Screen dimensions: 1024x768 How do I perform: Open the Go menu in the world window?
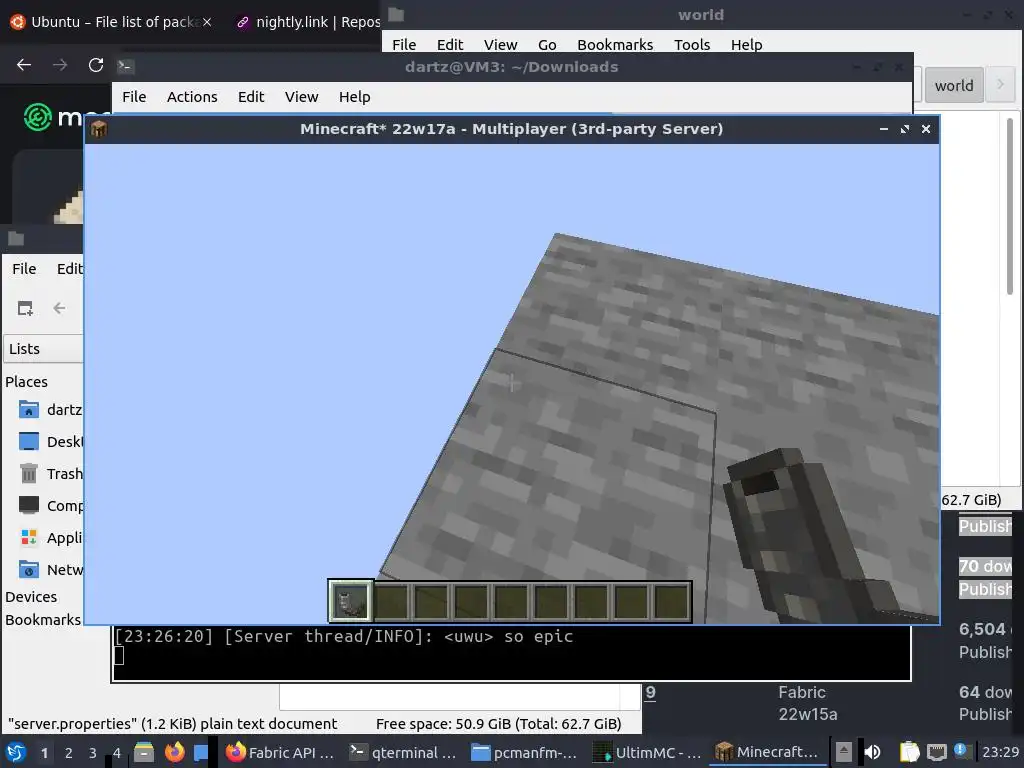point(547,44)
